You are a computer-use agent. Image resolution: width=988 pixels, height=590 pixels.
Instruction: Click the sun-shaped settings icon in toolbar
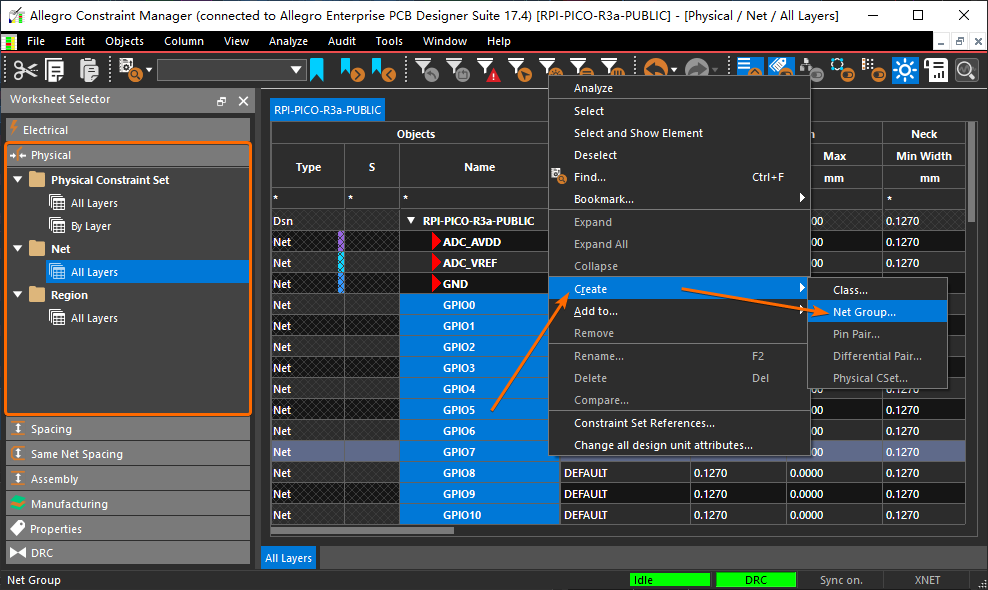(905, 70)
